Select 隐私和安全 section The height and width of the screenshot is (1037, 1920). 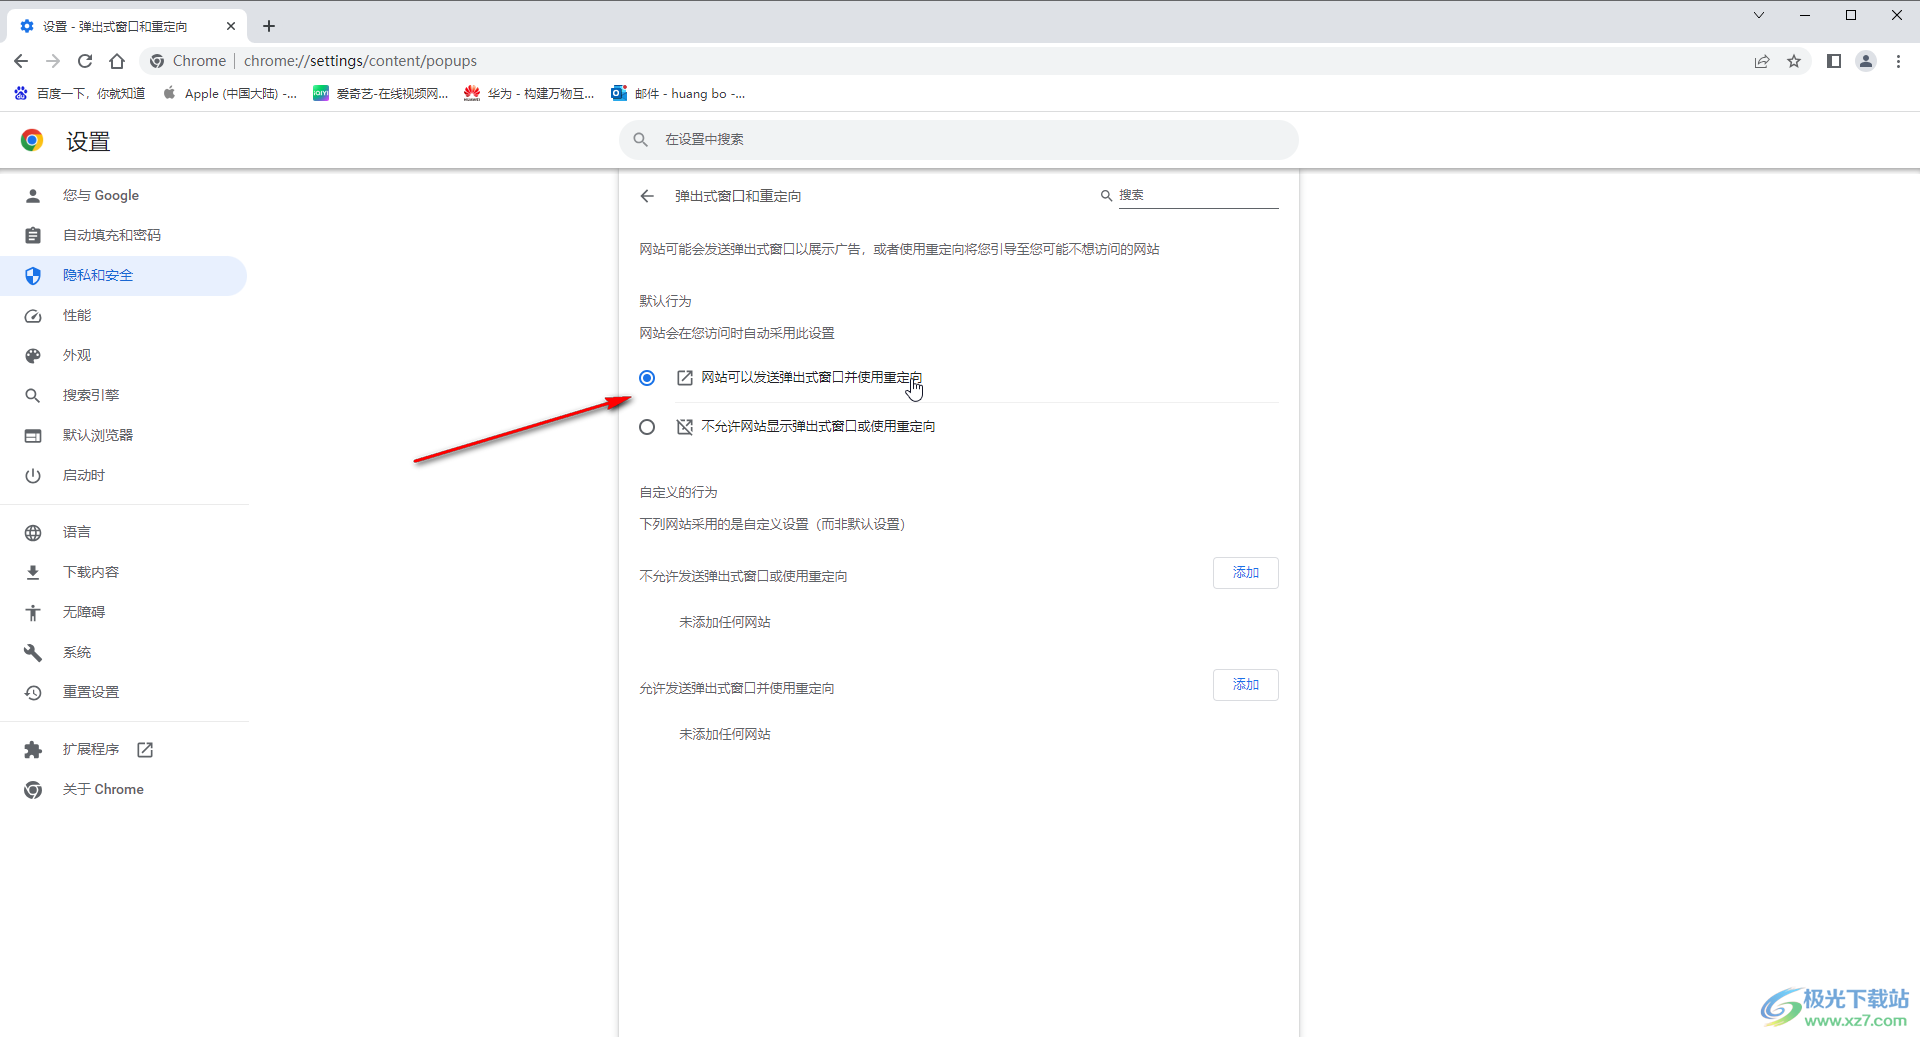tap(124, 275)
